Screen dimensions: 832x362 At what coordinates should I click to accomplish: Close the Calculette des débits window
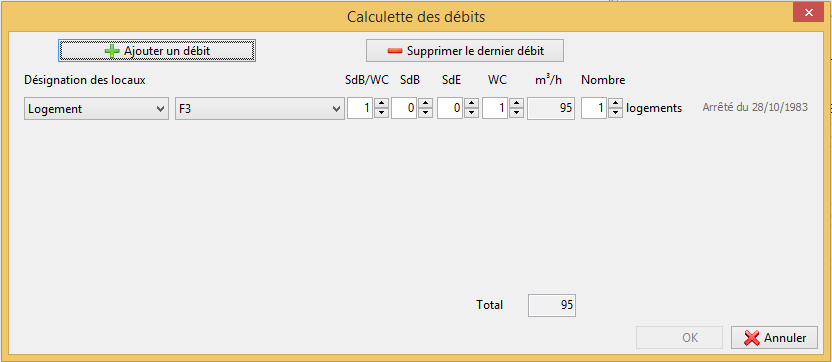(809, 13)
